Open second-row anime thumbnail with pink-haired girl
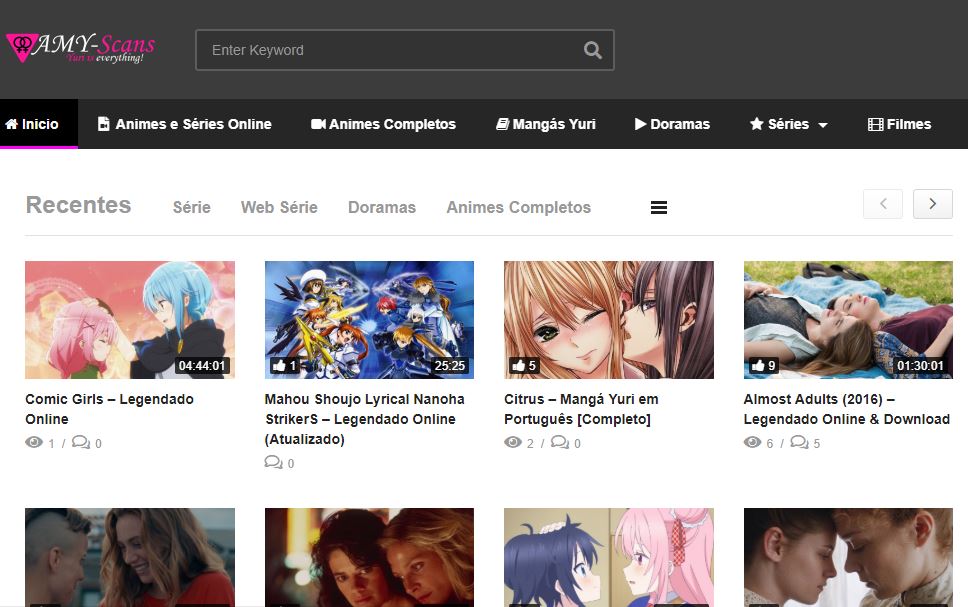 coord(609,557)
